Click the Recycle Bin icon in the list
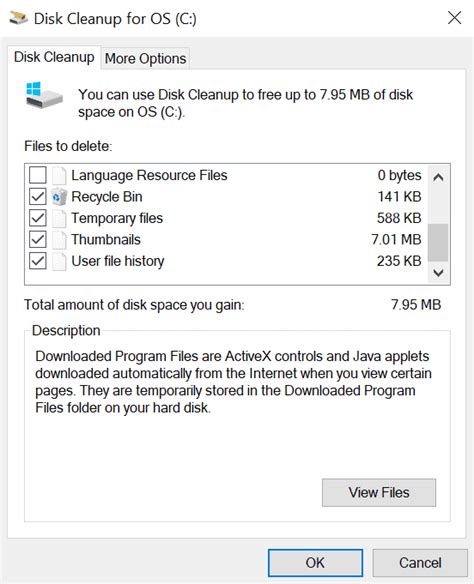 pos(59,197)
